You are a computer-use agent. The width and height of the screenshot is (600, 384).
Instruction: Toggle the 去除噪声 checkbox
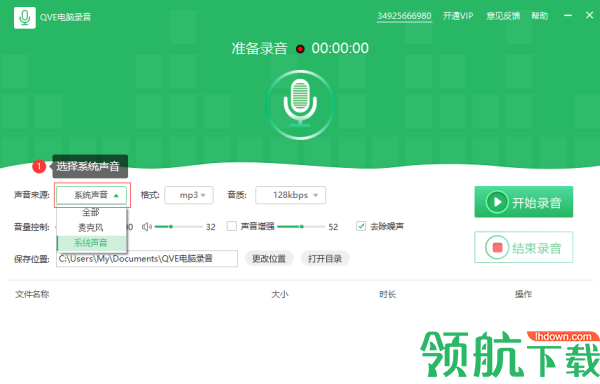pos(360,226)
